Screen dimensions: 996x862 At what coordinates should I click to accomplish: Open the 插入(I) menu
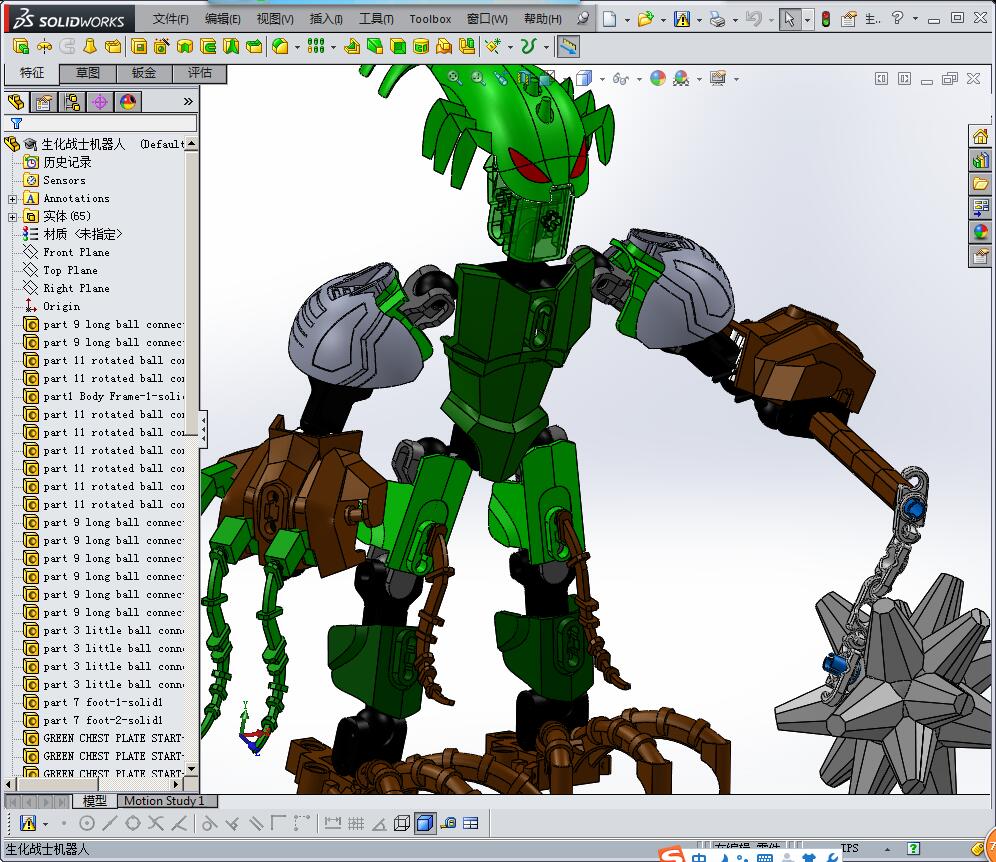326,19
